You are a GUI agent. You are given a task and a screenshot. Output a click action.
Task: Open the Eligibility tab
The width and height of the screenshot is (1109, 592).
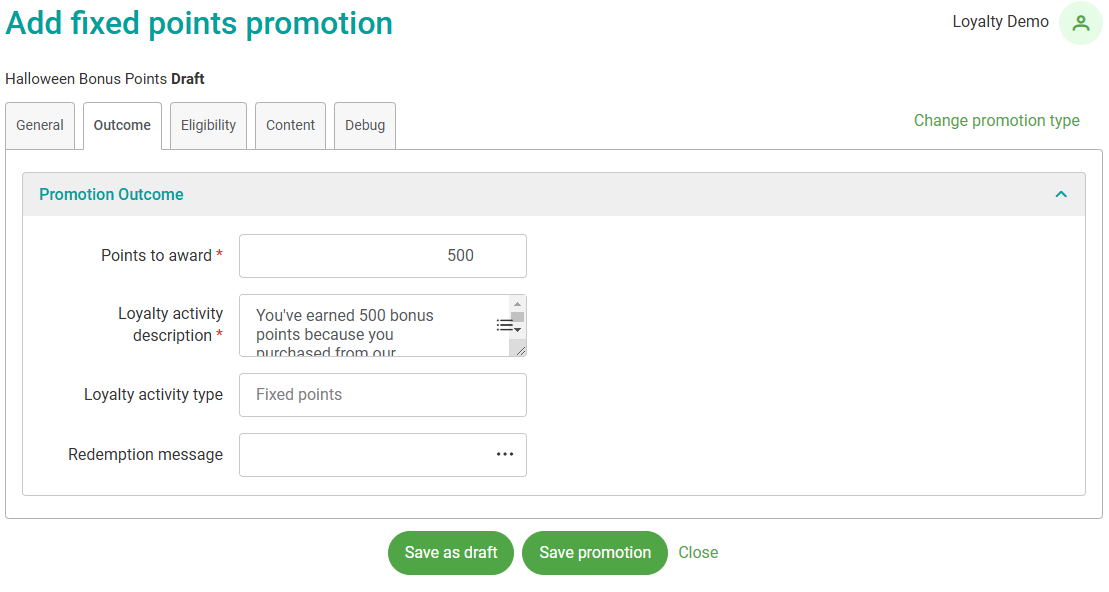208,126
